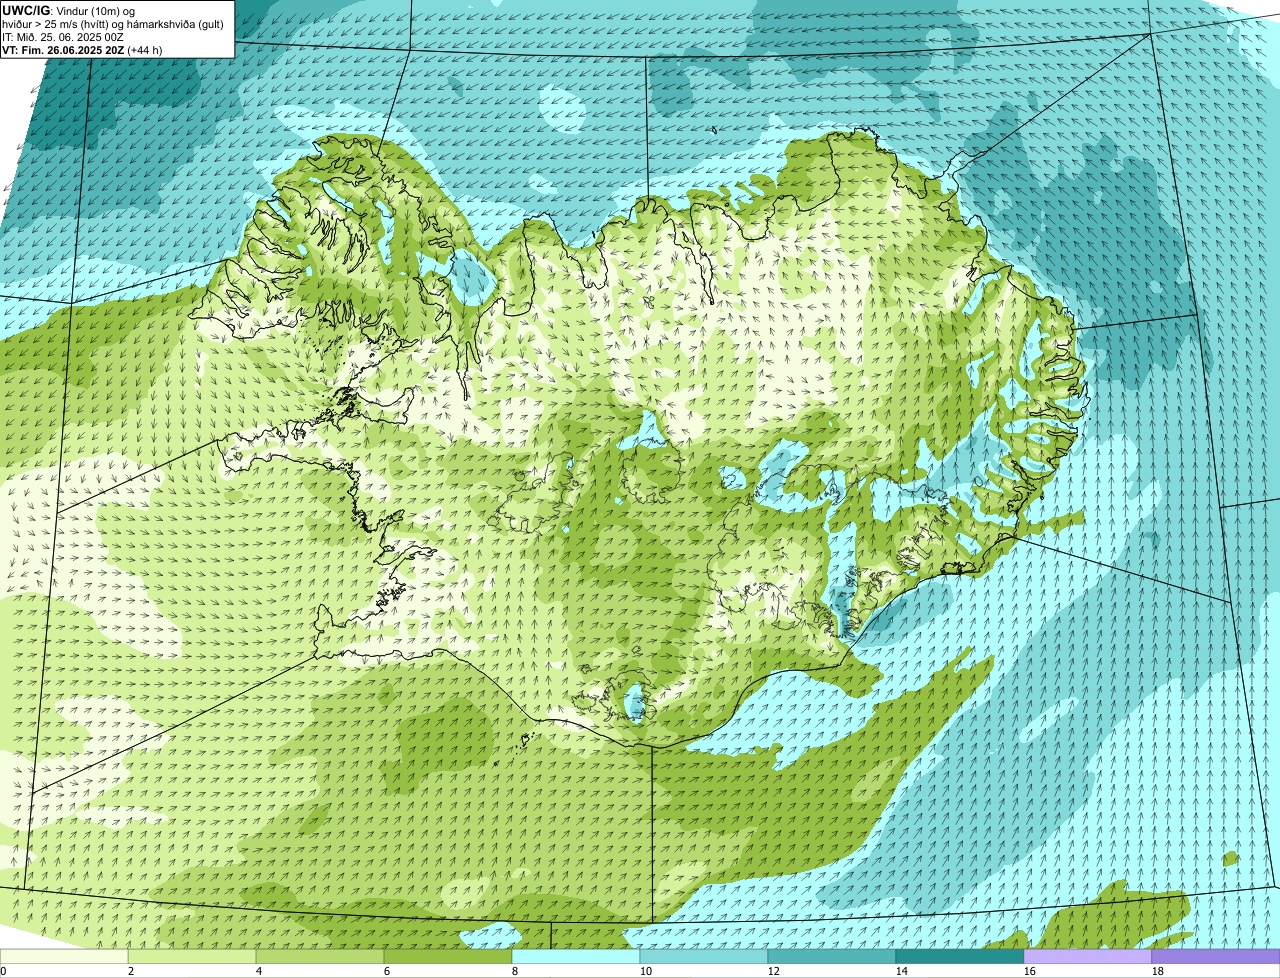1280x978 pixels.
Task: Click the legend scale label "18"
Action: coord(1158,971)
